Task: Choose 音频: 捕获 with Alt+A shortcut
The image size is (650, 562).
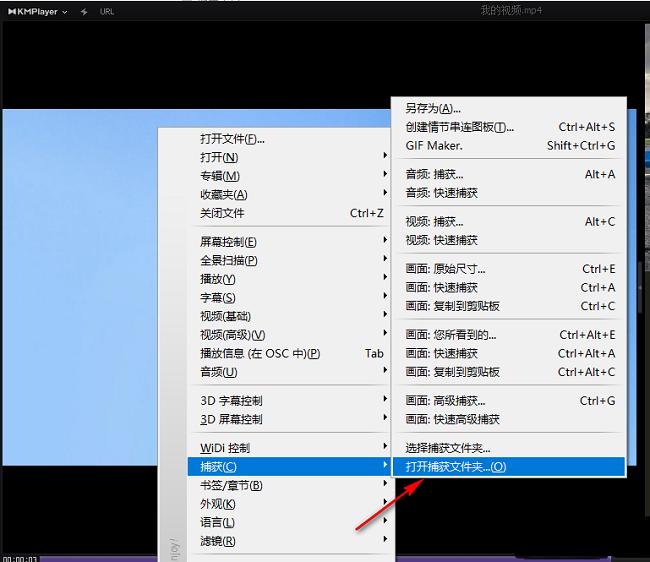Action: point(435,174)
